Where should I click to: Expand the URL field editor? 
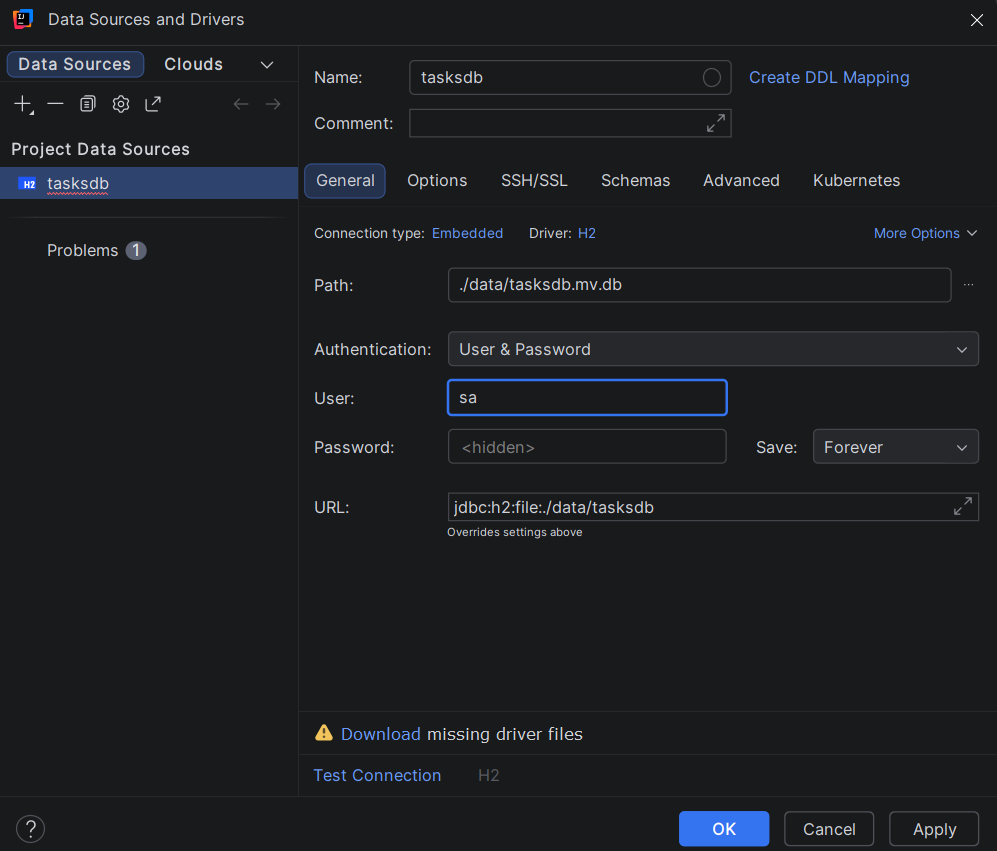tap(962, 507)
